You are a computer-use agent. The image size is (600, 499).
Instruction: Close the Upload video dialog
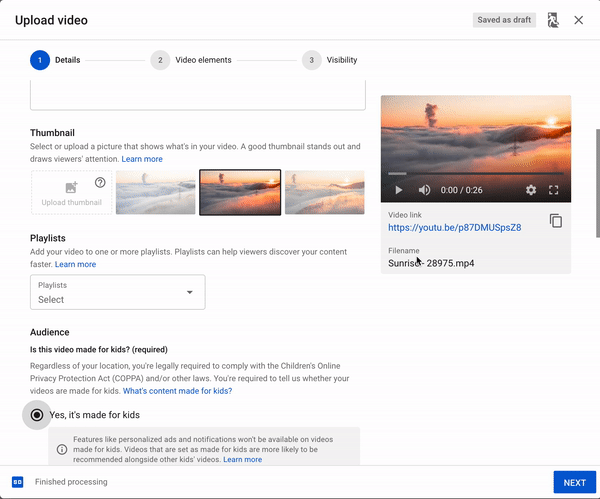pos(579,20)
